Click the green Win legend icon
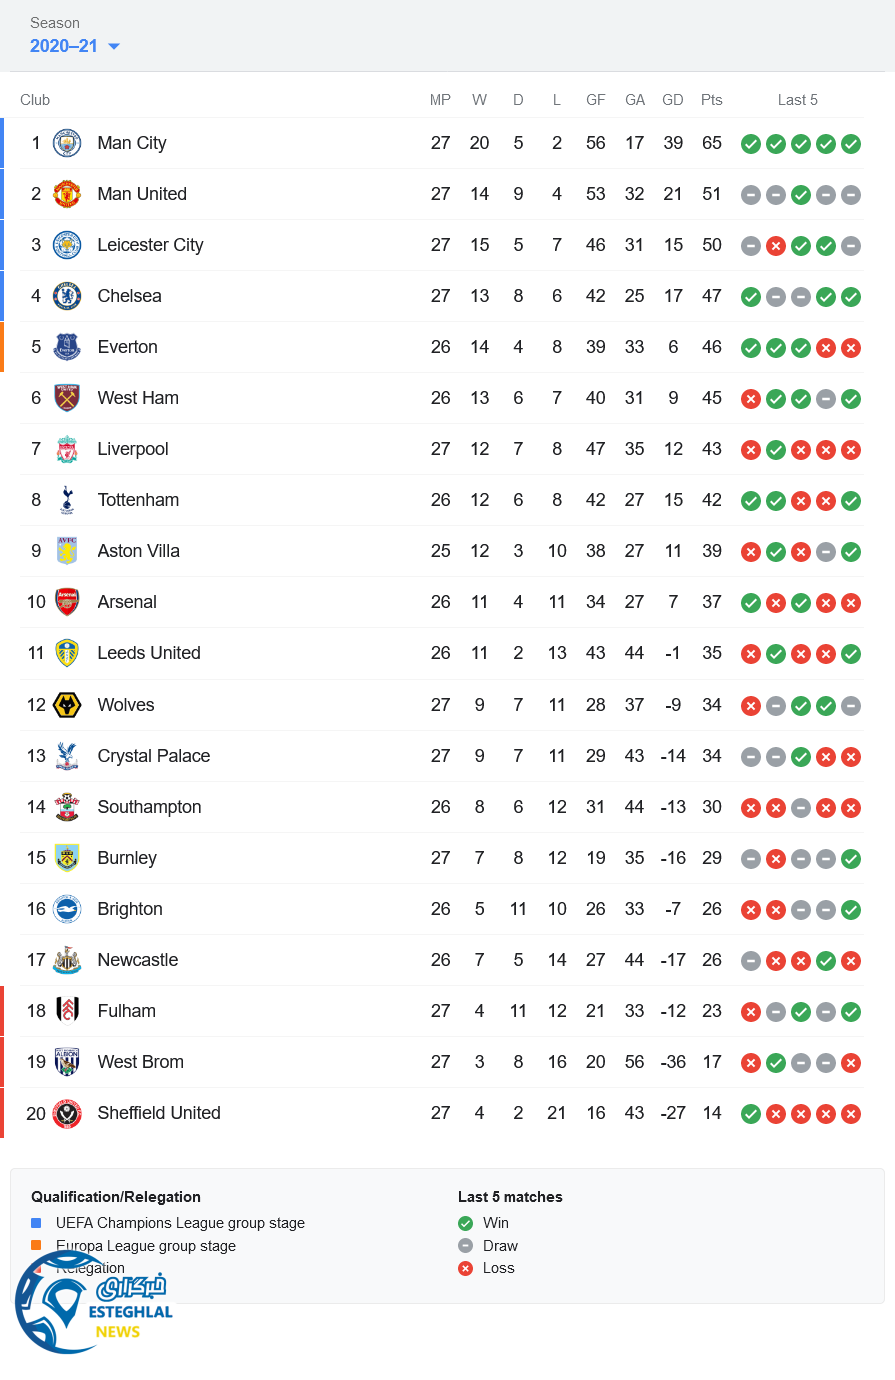This screenshot has height=1380, width=895. coord(465,1223)
